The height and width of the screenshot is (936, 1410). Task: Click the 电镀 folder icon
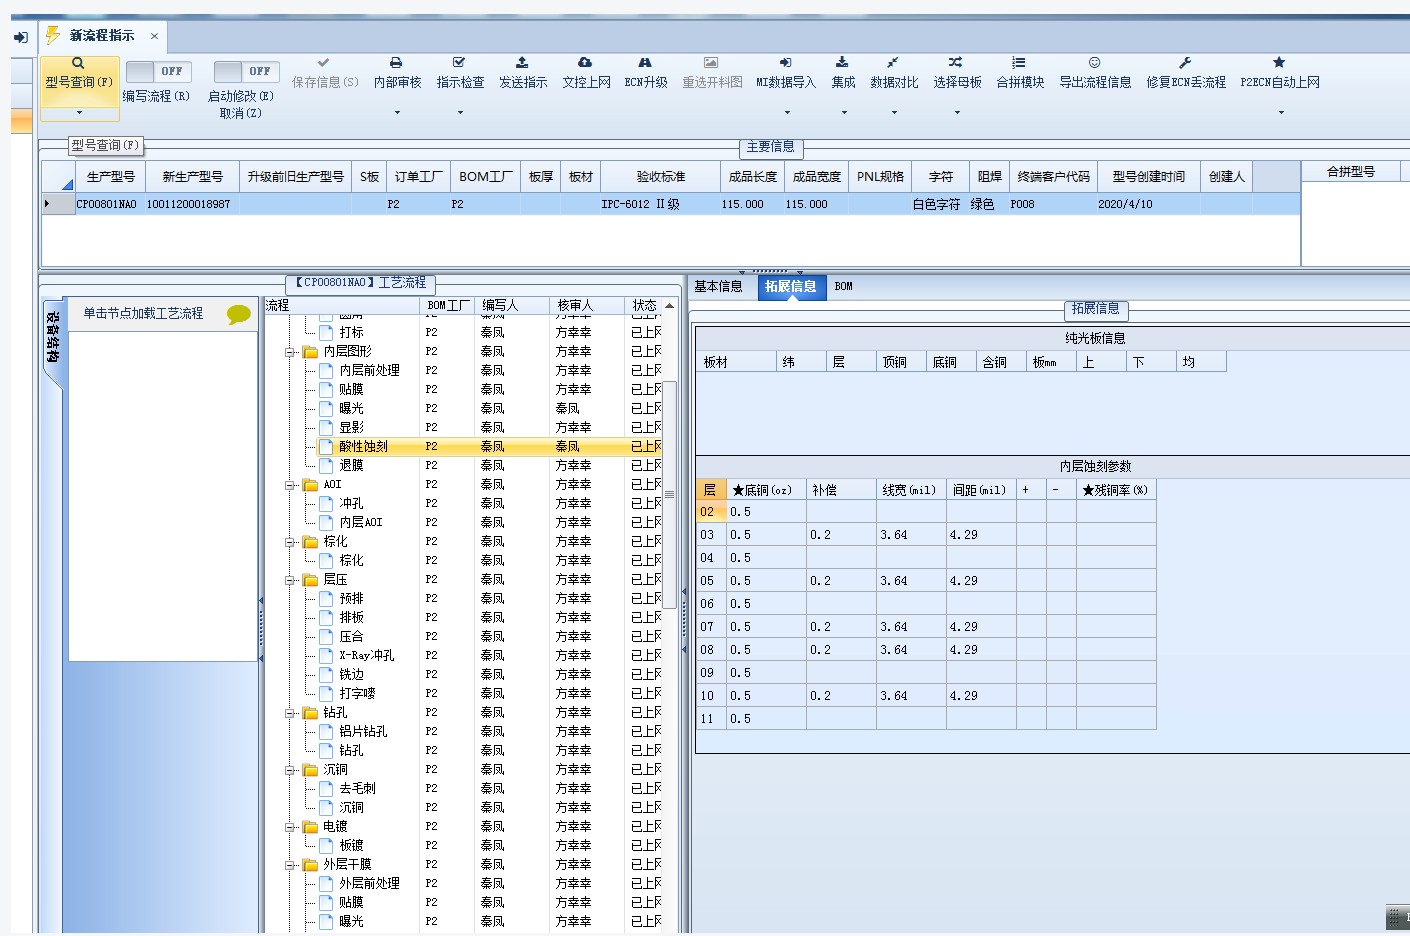310,826
